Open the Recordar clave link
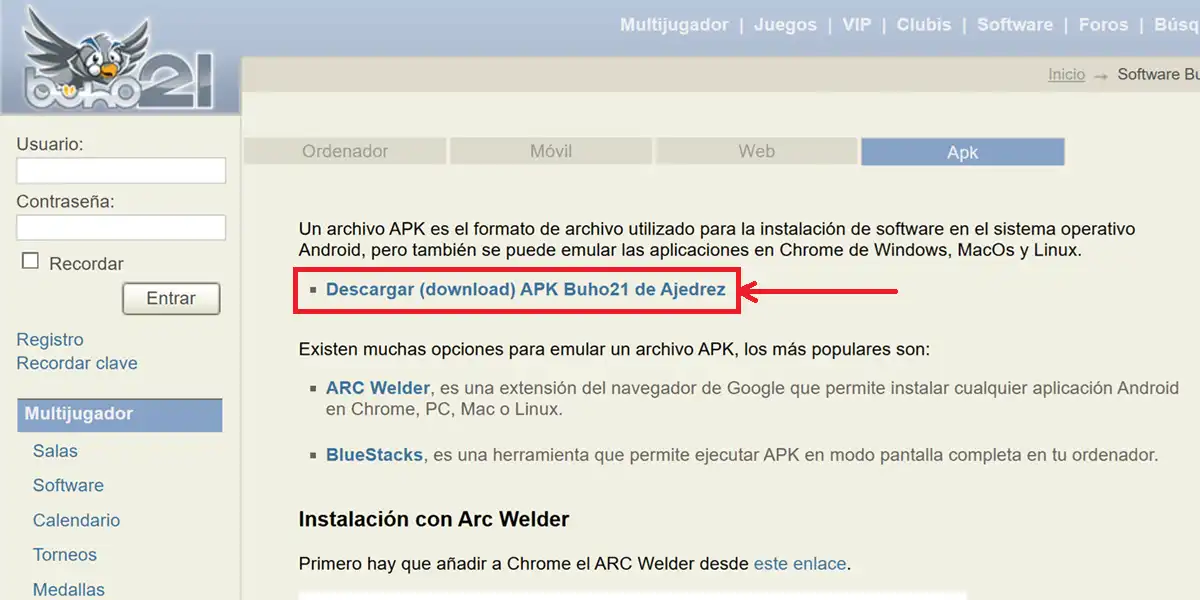This screenshot has width=1200, height=600. 77,363
